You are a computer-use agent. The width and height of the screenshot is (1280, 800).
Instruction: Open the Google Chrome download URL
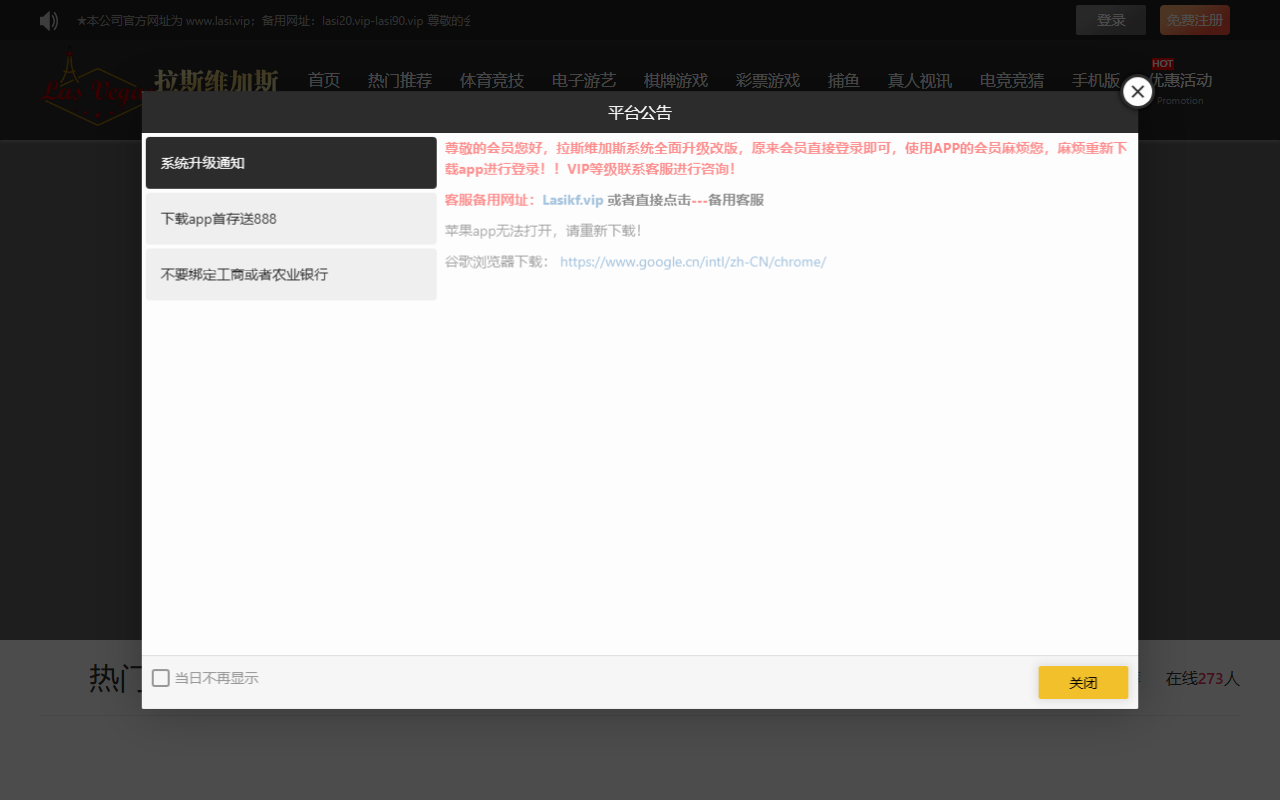click(693, 262)
